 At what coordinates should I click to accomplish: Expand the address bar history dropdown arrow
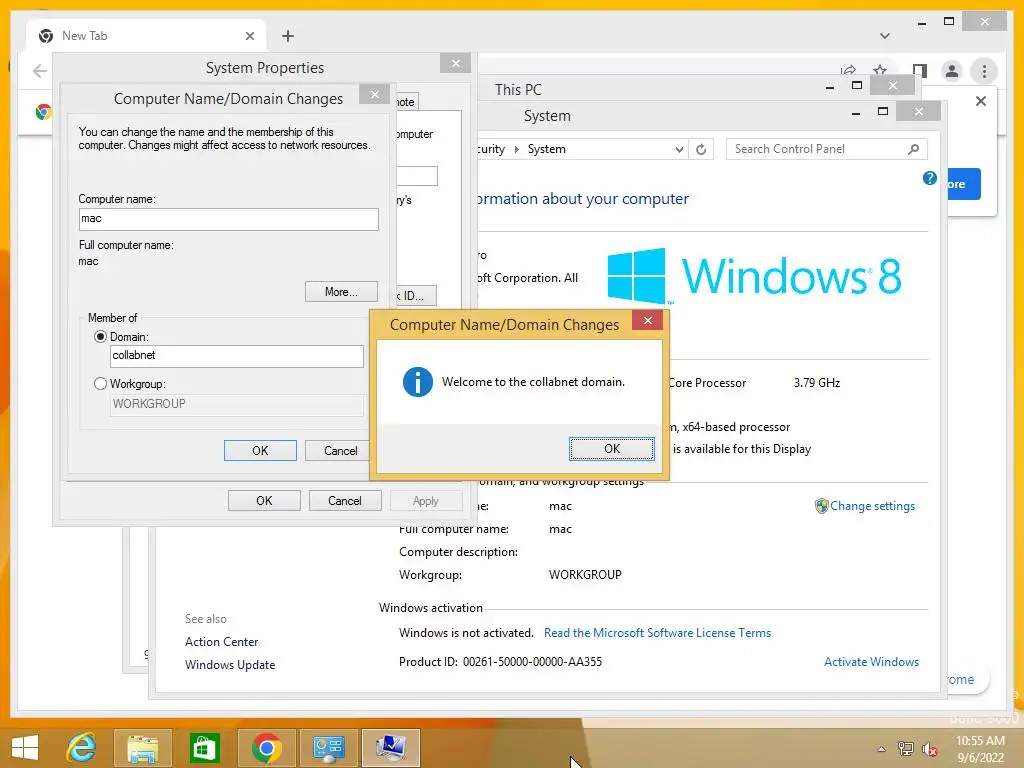tap(679, 150)
